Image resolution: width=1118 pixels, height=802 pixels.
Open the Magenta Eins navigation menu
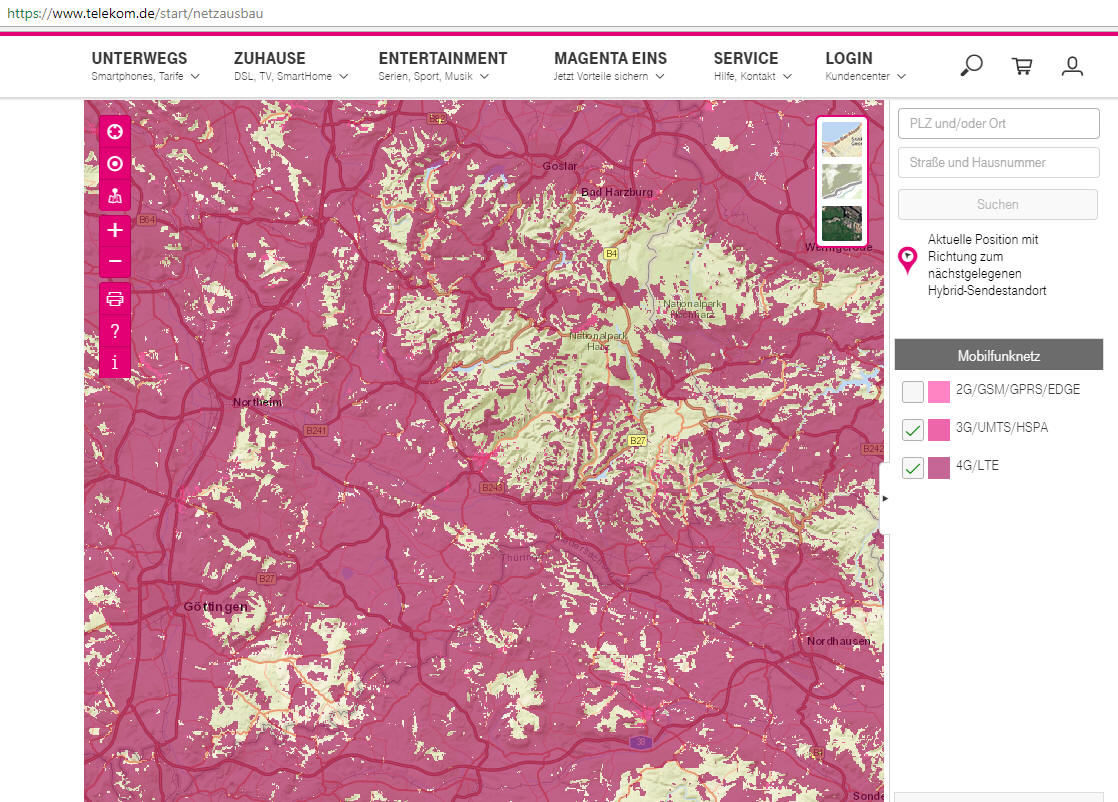tap(610, 58)
